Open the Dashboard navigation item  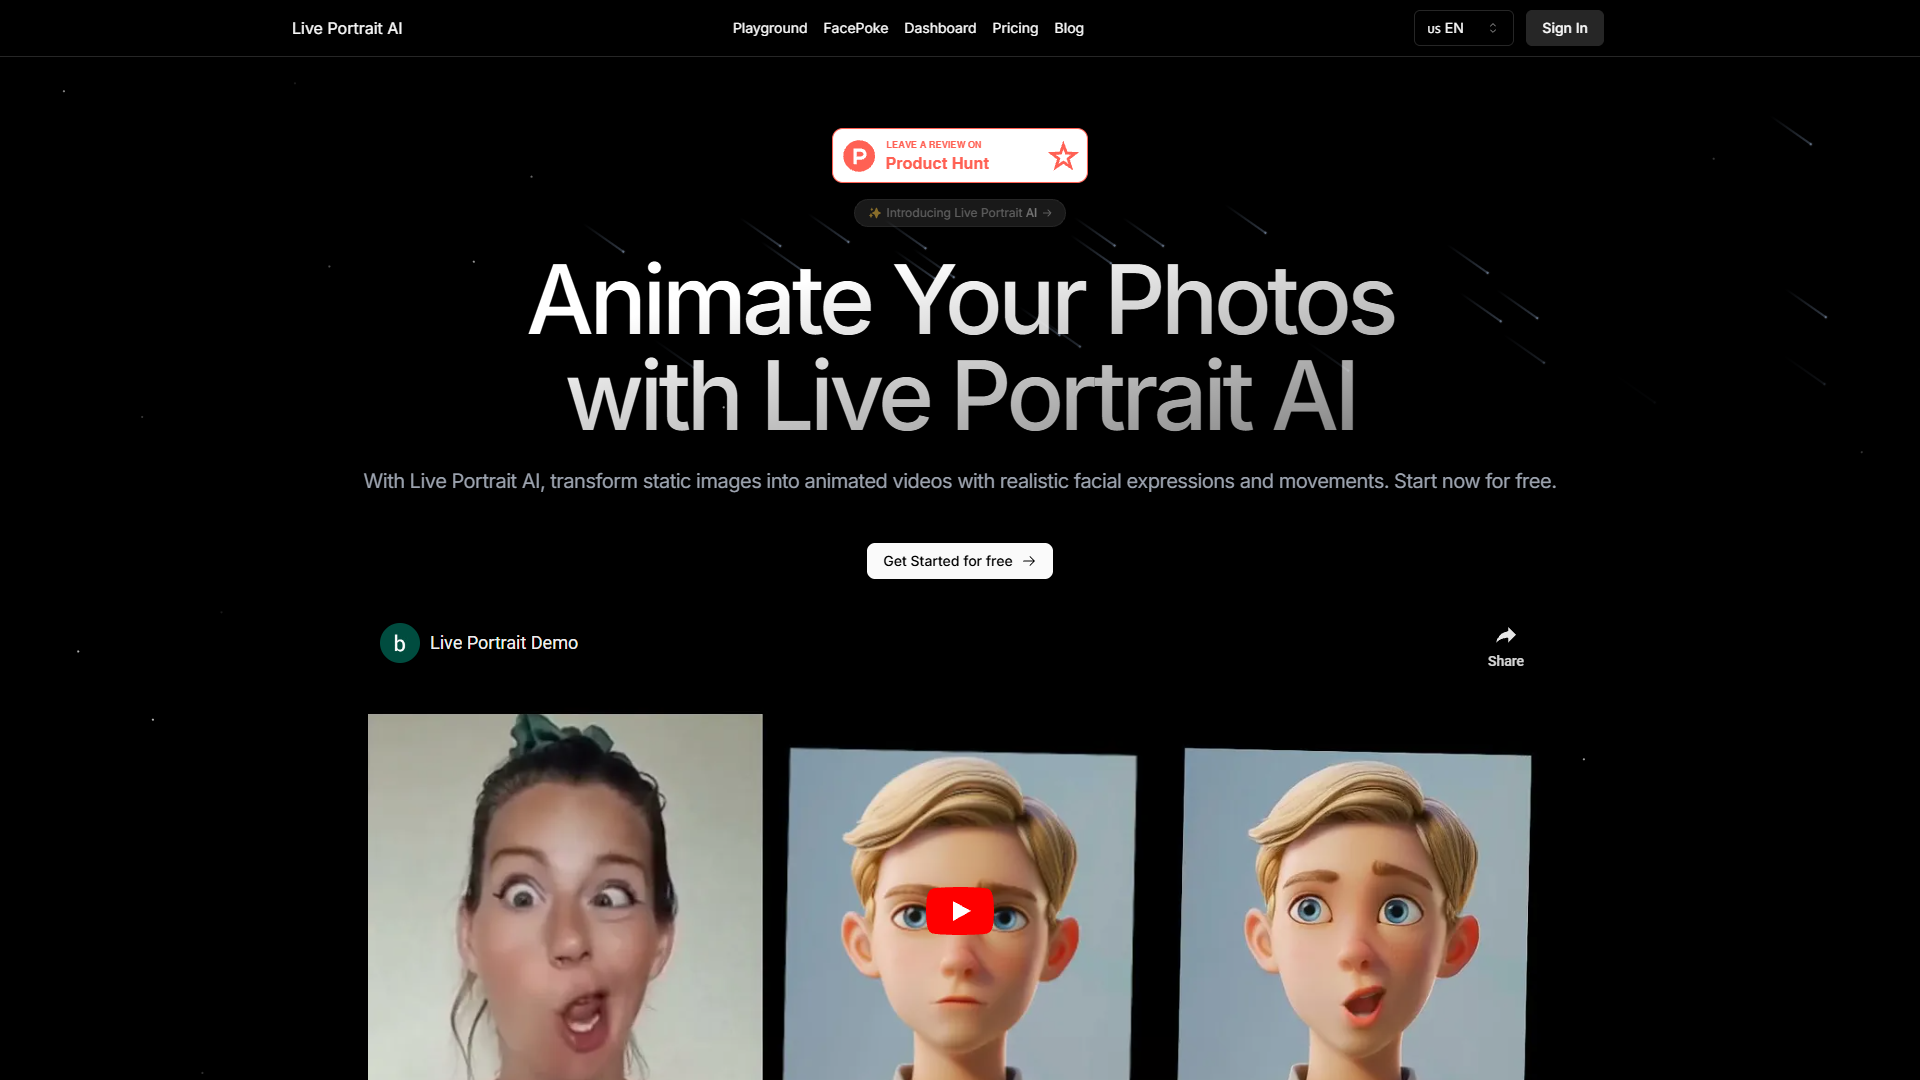coord(939,28)
